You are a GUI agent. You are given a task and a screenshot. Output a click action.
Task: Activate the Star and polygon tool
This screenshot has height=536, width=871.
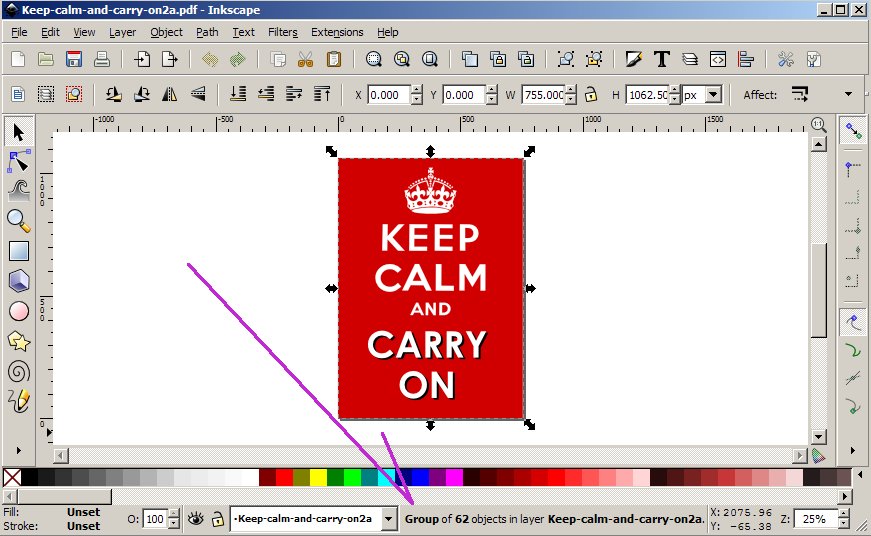(x=19, y=341)
